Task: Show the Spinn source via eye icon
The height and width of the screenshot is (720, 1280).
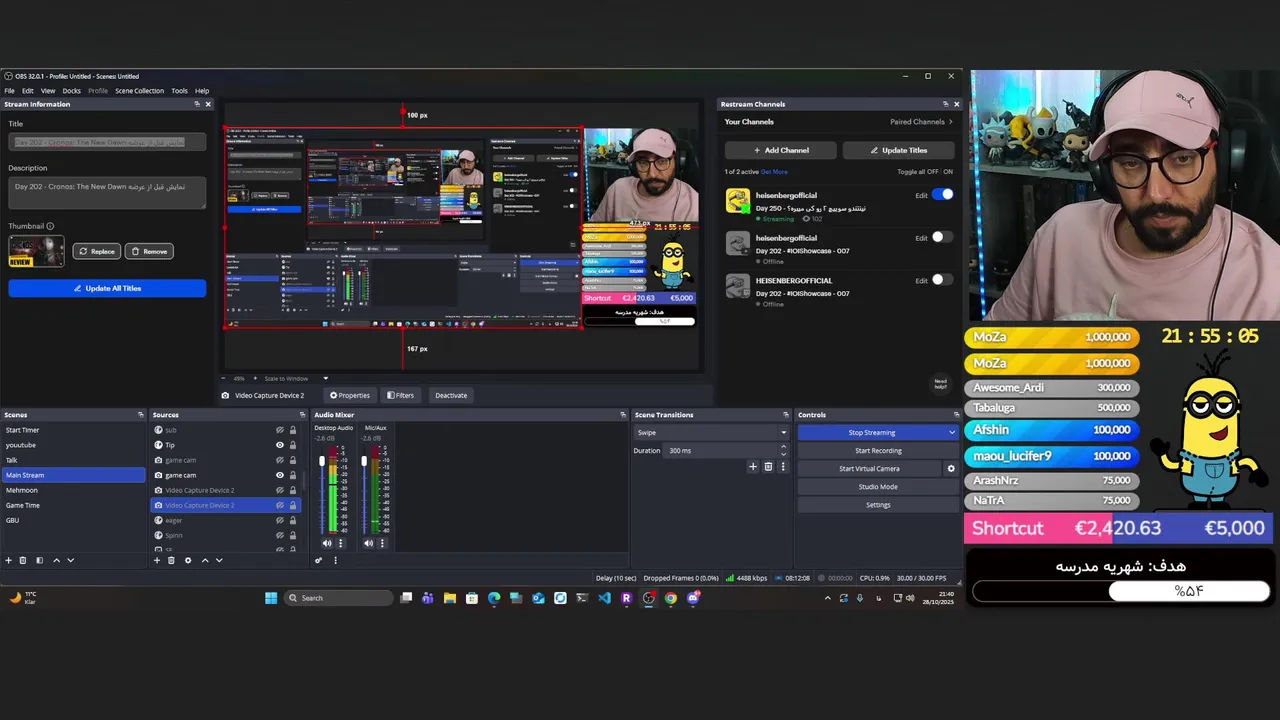Action: (280, 535)
